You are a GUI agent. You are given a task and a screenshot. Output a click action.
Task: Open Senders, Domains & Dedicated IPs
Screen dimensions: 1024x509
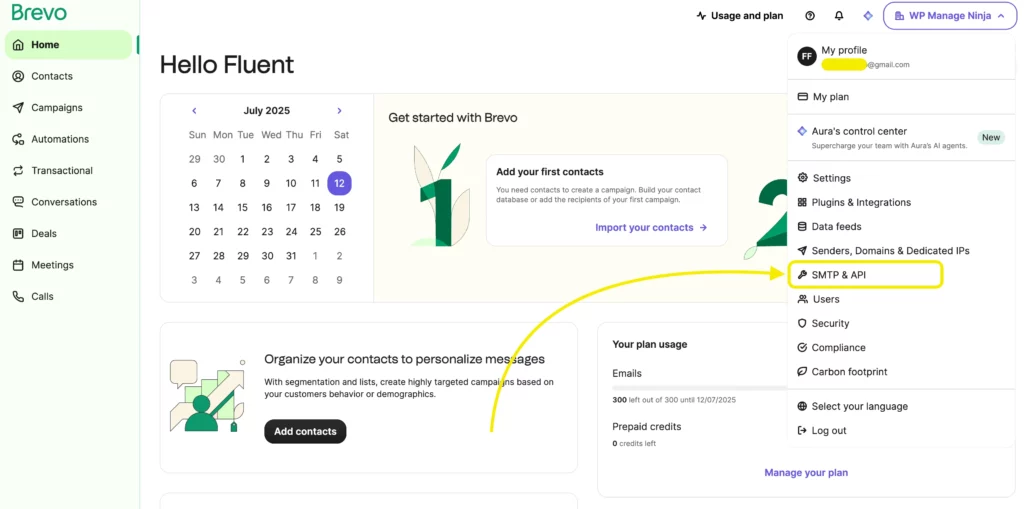click(x=901, y=251)
